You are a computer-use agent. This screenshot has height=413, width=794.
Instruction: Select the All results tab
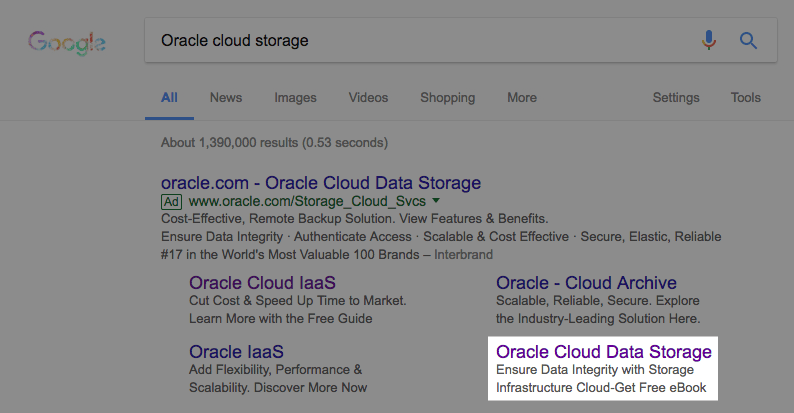click(169, 98)
